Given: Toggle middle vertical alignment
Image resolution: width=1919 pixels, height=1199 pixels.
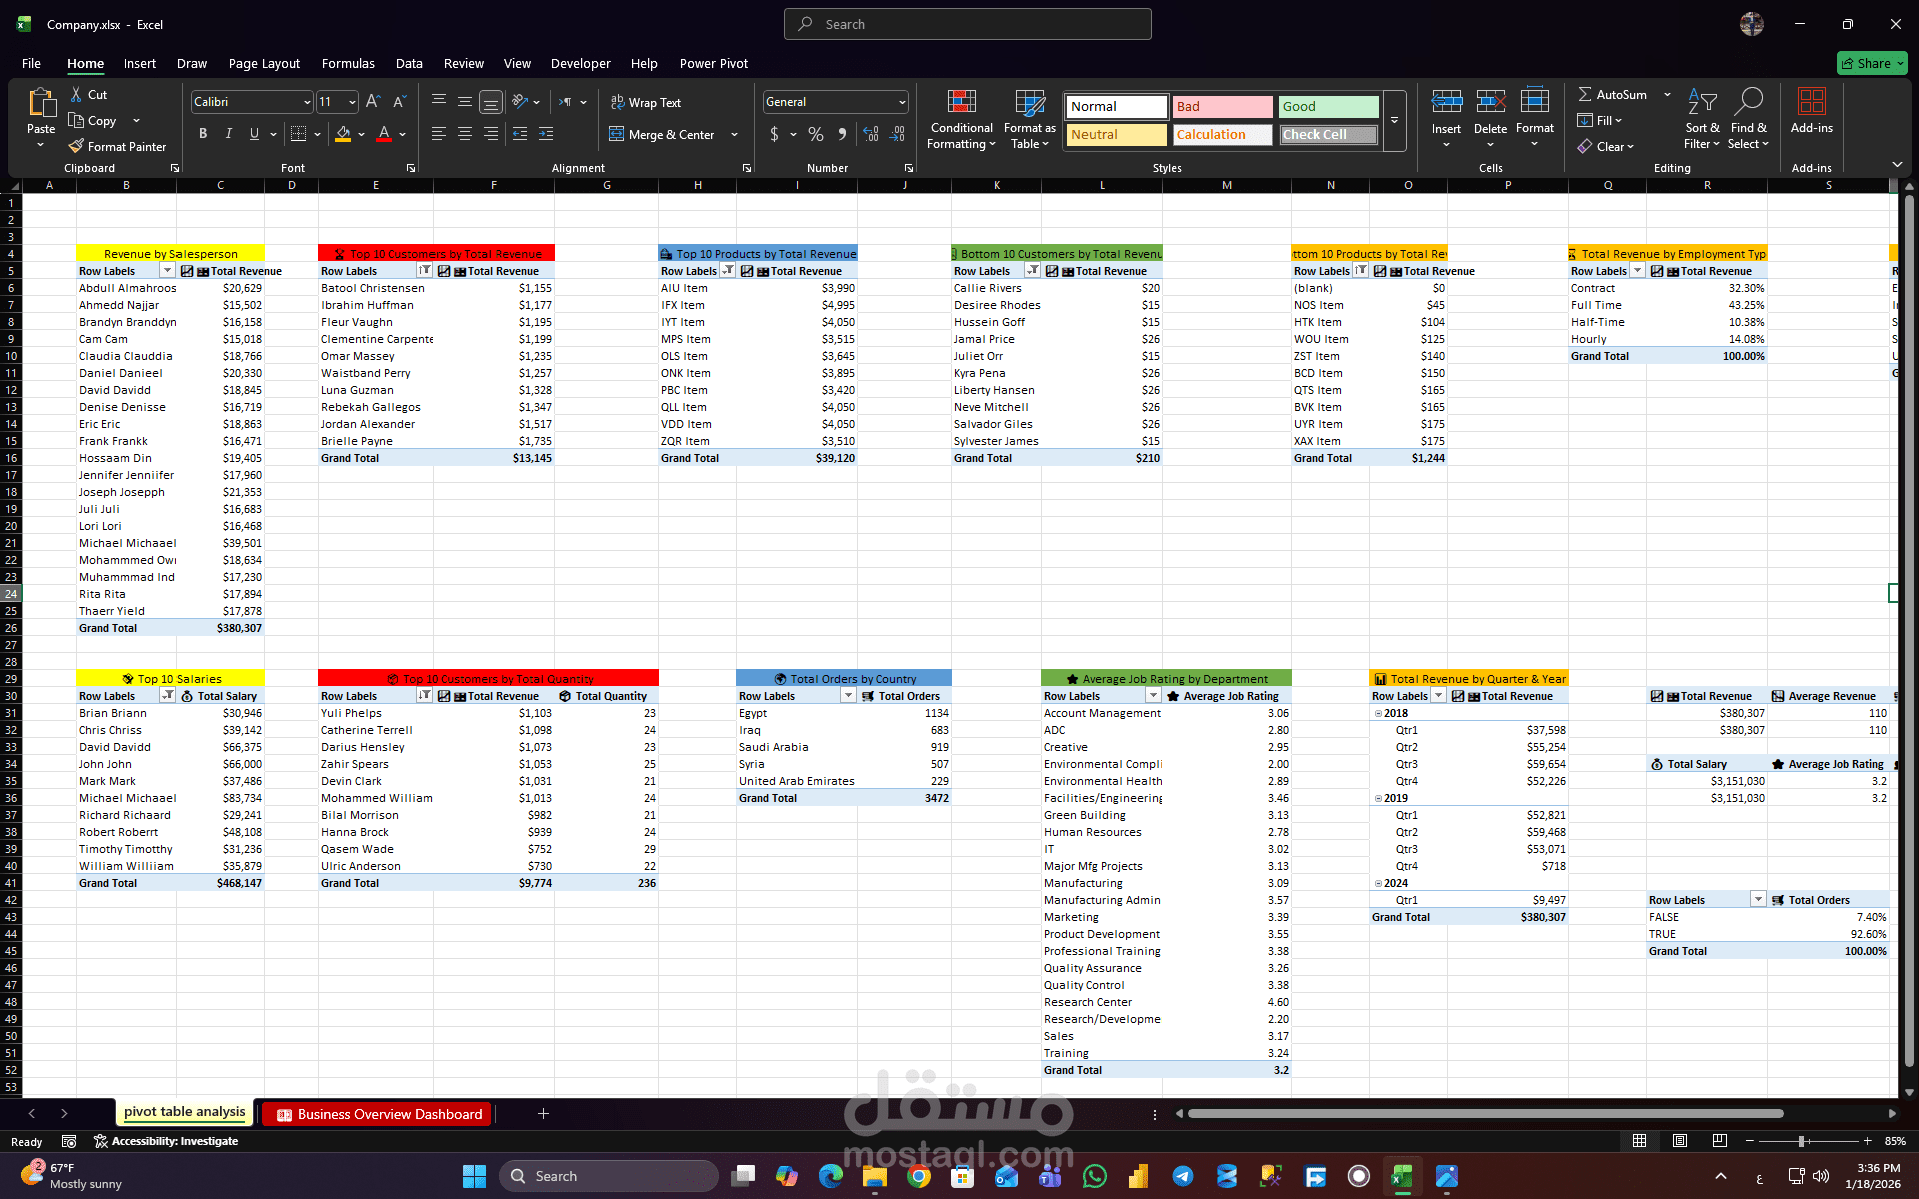Looking at the screenshot, I should (465, 102).
